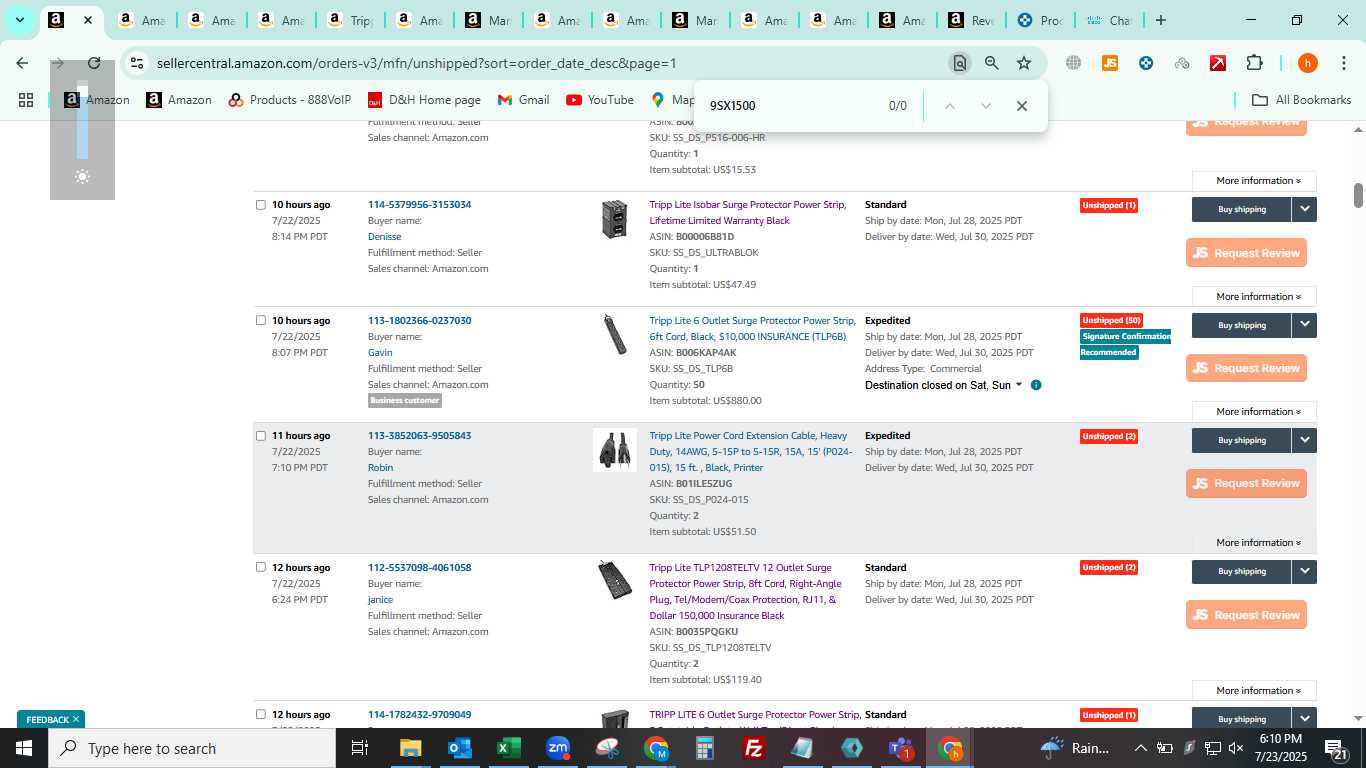Buy shipping for Gavin's TLP6B order
This screenshot has height=768, width=1366.
[x=1241, y=325]
